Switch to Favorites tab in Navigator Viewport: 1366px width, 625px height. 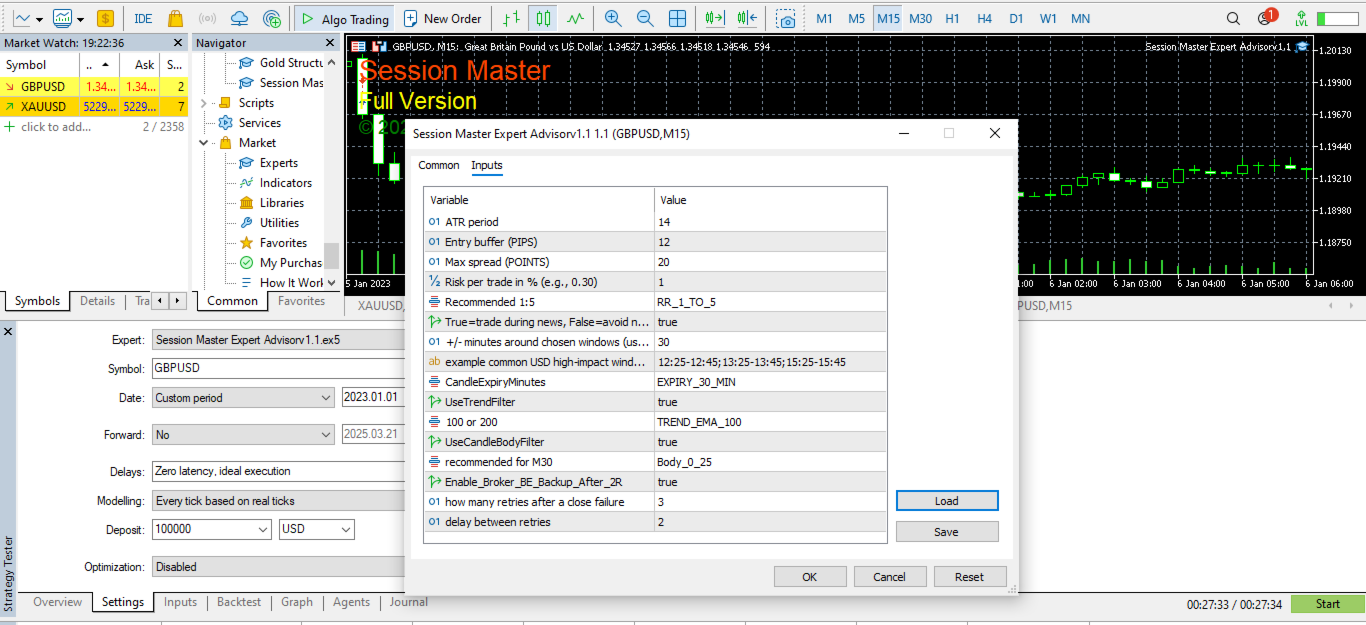pos(301,301)
